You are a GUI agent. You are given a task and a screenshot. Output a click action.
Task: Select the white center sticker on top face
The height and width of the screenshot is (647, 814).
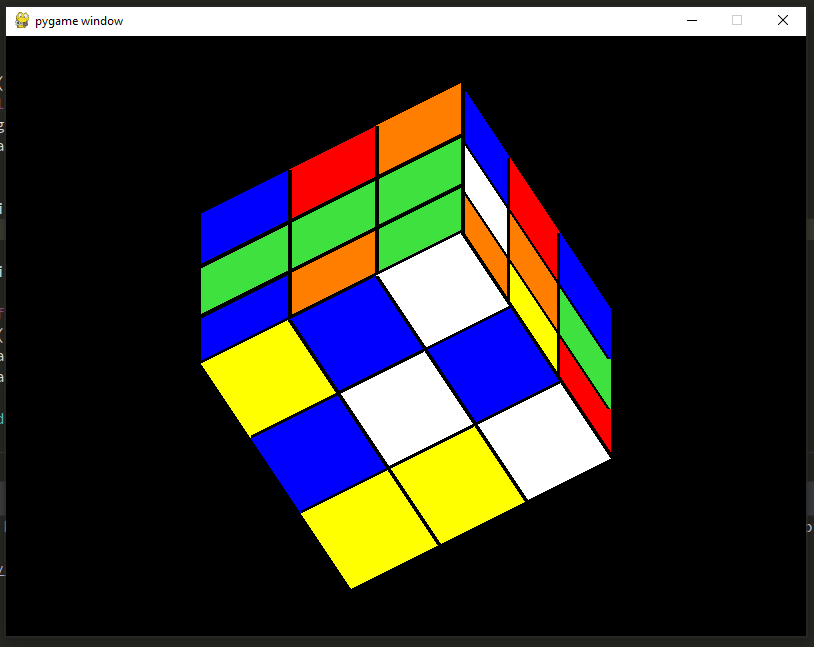point(405,415)
